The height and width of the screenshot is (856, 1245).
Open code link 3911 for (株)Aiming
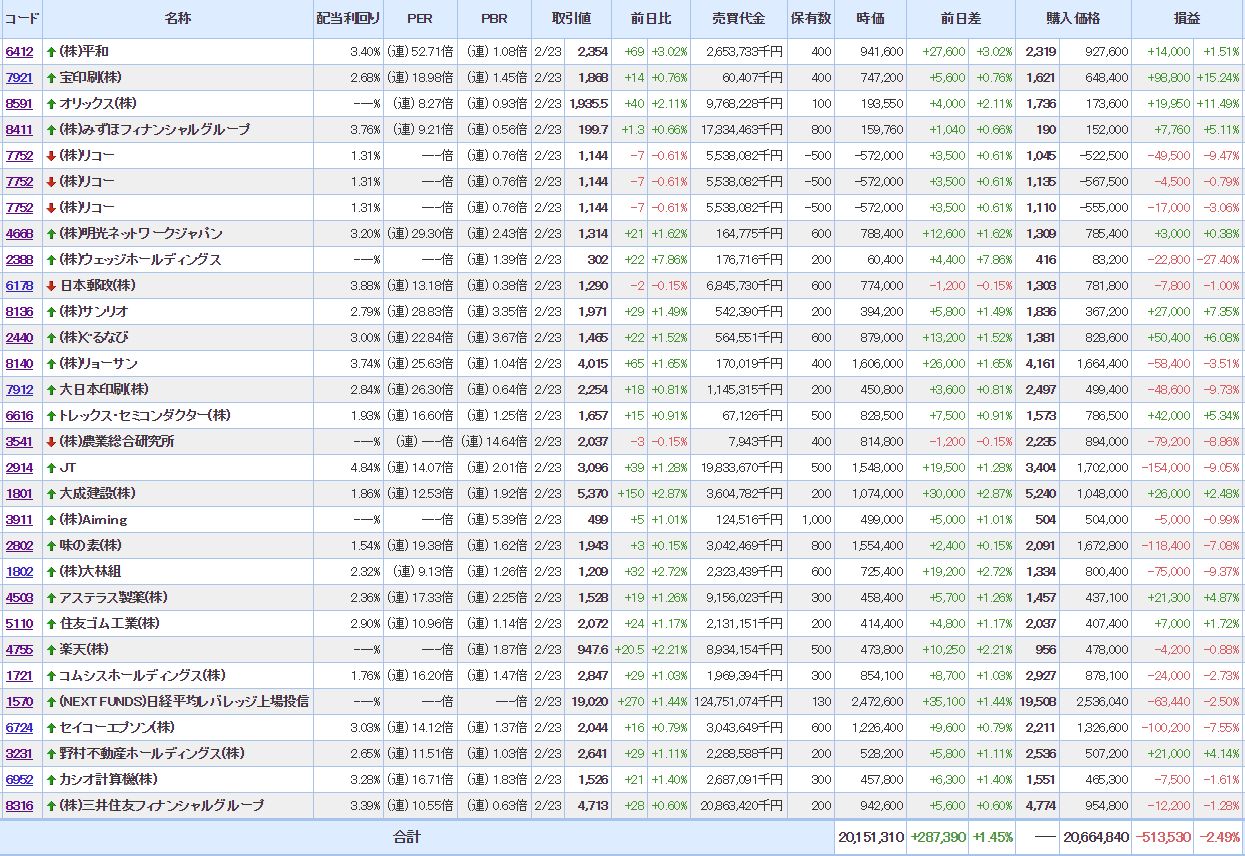[x=19, y=520]
